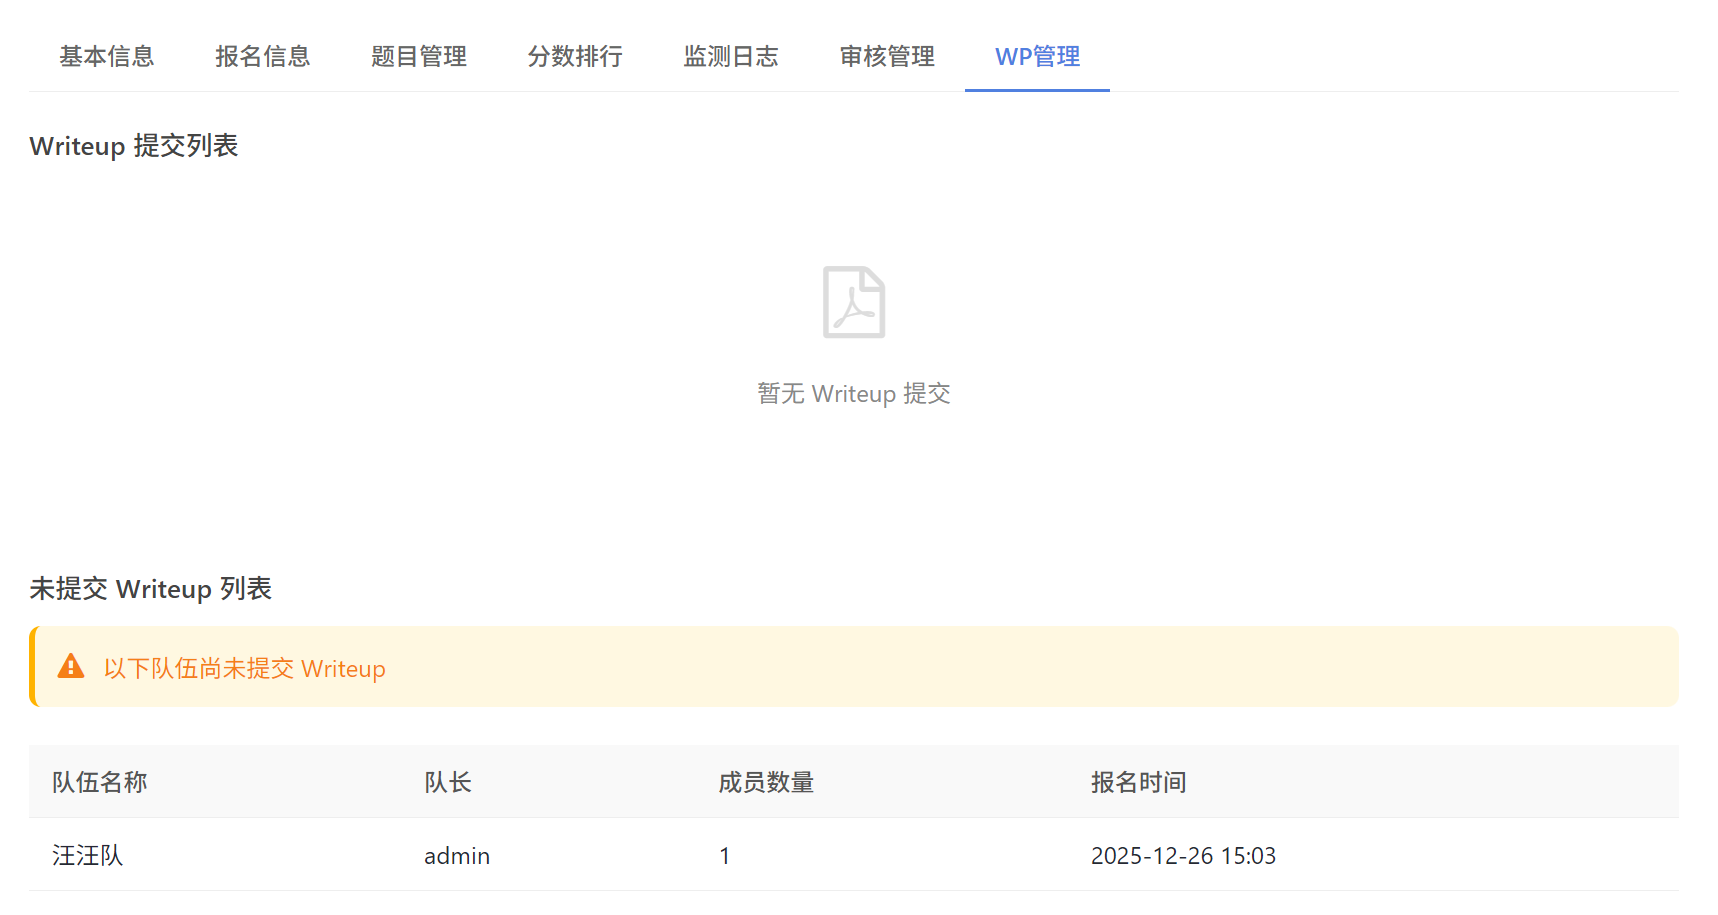This screenshot has height=915, width=1718.
Task: Click the 未提交 Writeup 列表 heading
Action: tap(150, 589)
